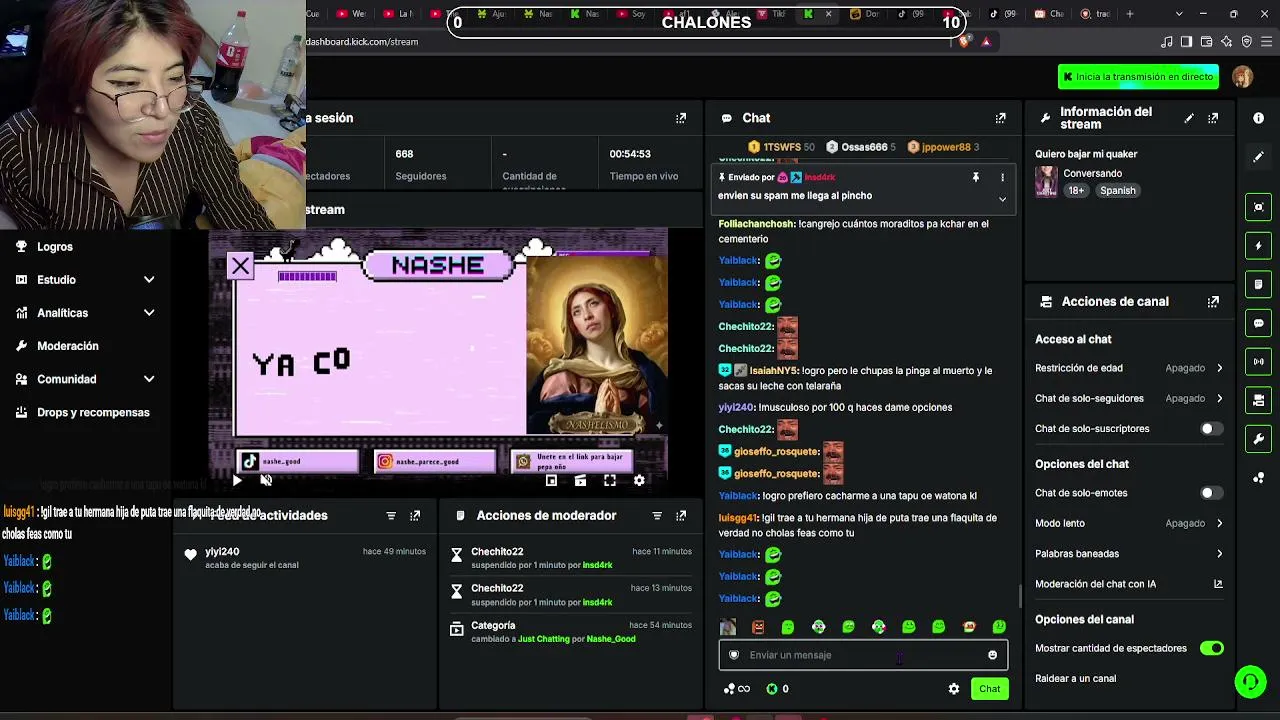Viewport: 1280px width, 720px height.
Task: Expand the pinned message chevron
Action: [x=1002, y=199]
